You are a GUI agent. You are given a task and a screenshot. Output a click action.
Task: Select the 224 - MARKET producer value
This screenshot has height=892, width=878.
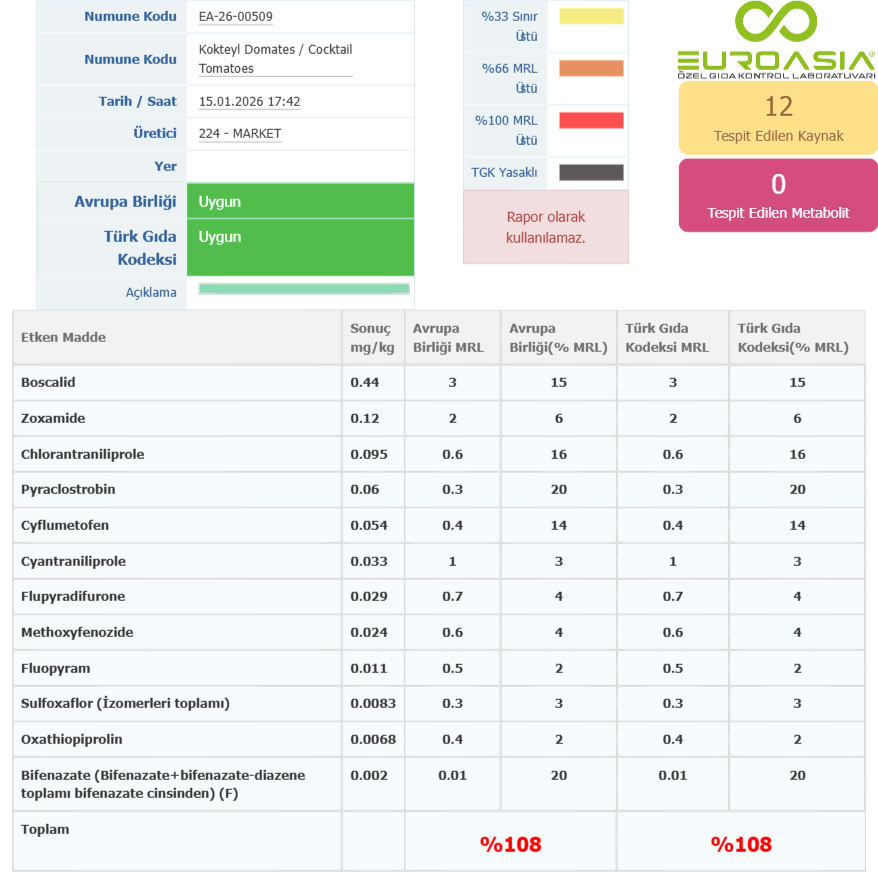point(240,134)
